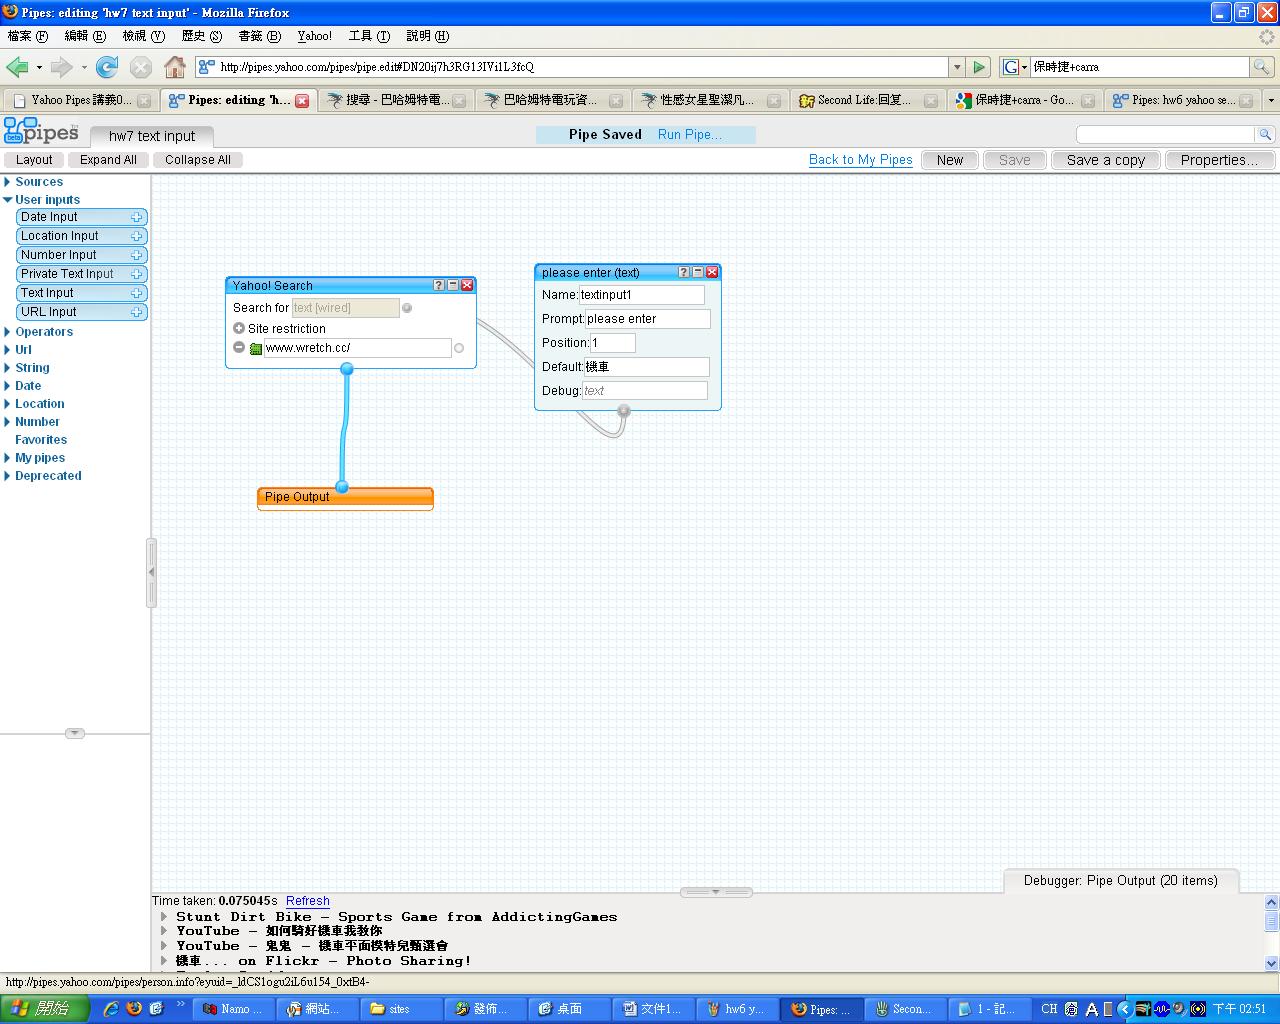1280x1024 pixels.
Task: Click the Default value field
Action: click(647, 367)
